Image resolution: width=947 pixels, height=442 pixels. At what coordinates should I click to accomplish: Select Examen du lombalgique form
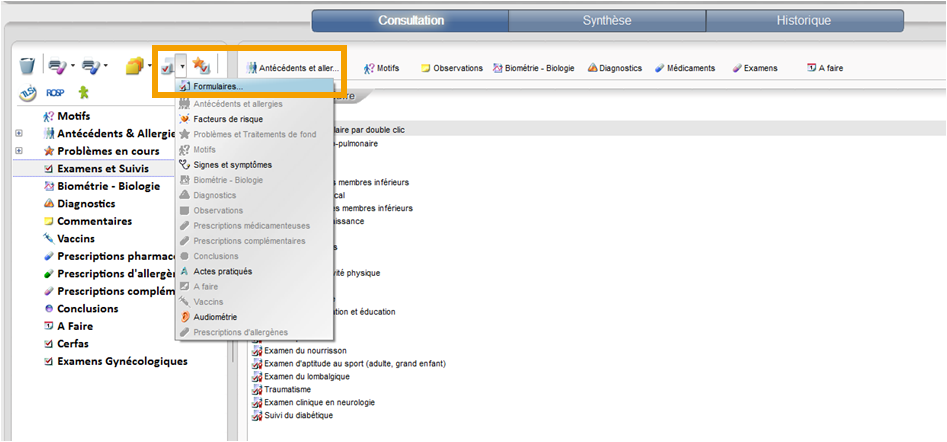pyautogui.click(x=301, y=377)
